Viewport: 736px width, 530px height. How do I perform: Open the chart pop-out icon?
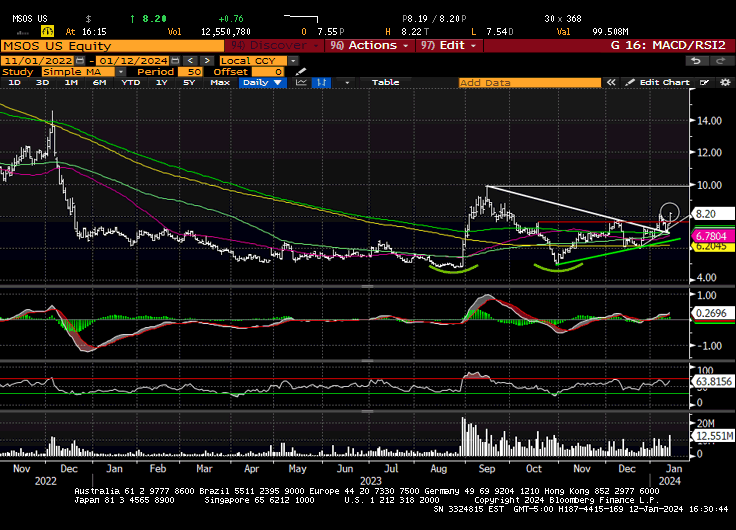point(705,83)
